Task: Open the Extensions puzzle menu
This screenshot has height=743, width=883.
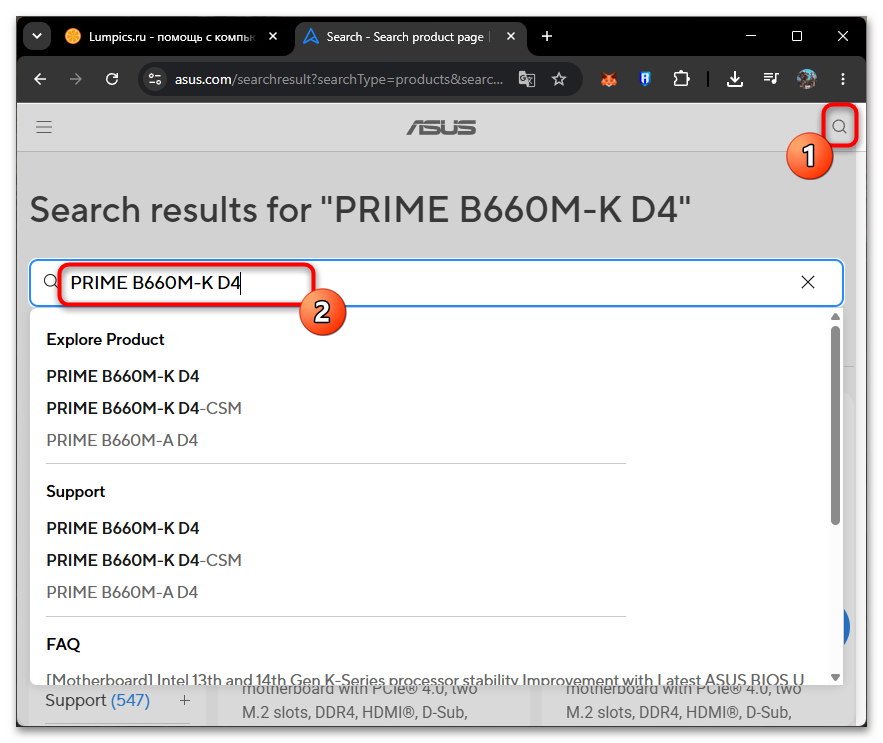Action: pos(681,79)
